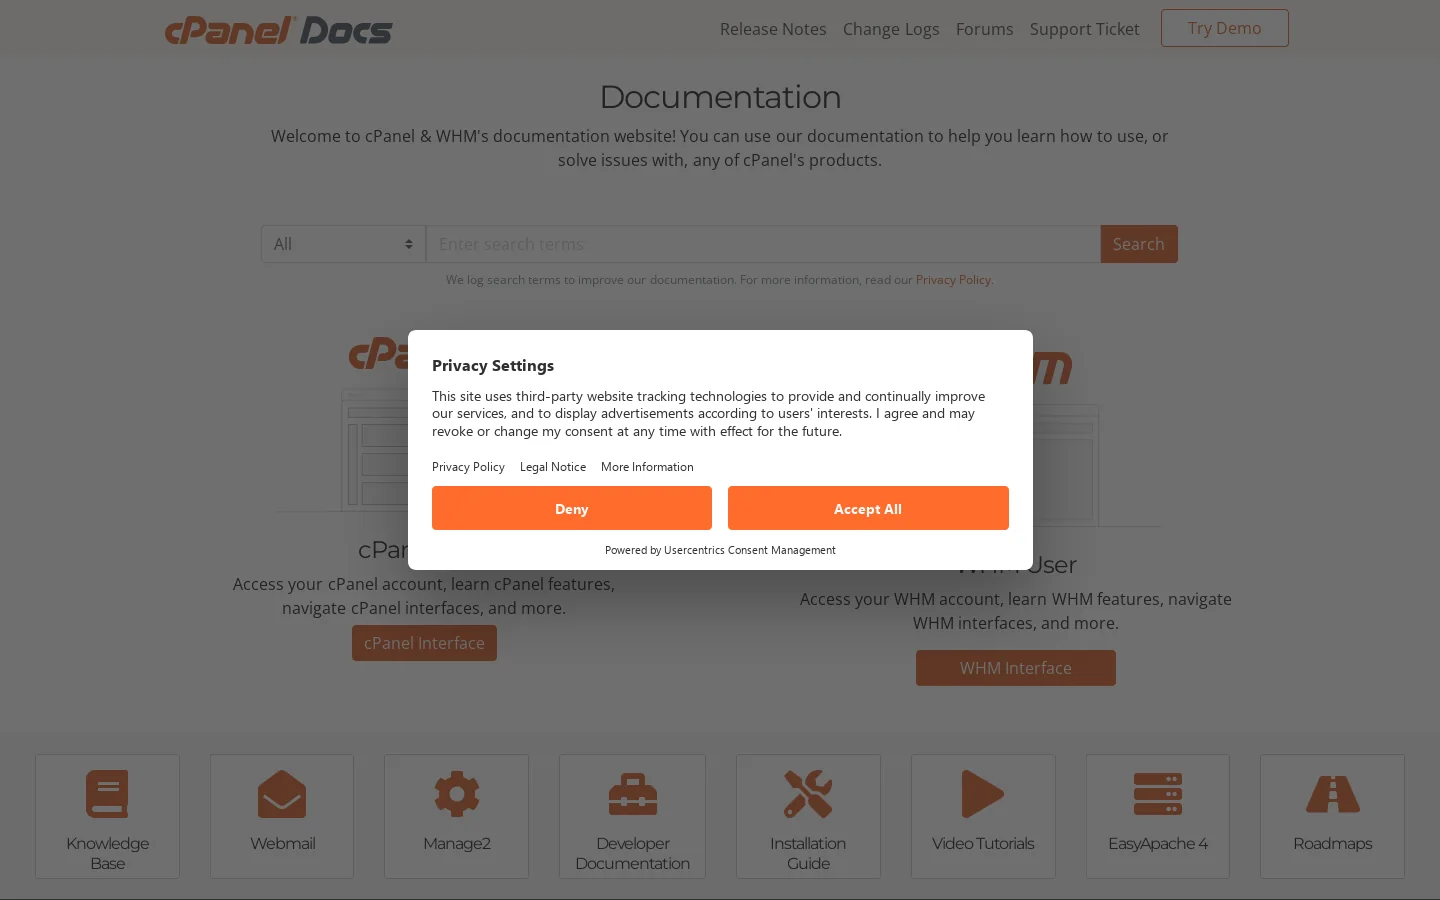Image resolution: width=1440 pixels, height=900 pixels.
Task: Click the orange Search button
Action: [x=1139, y=244]
